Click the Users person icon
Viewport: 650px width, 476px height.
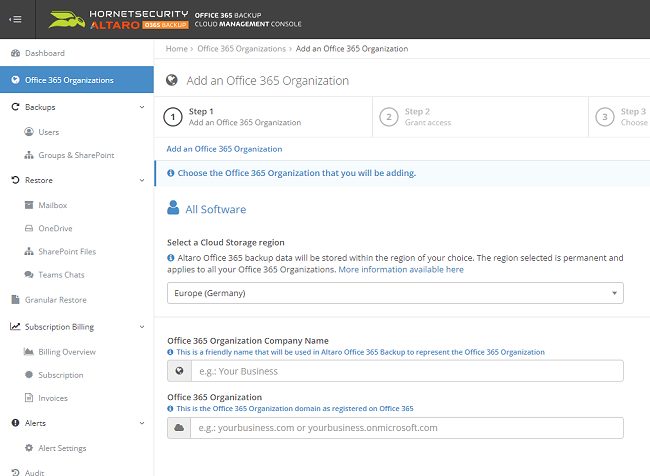click(x=29, y=132)
